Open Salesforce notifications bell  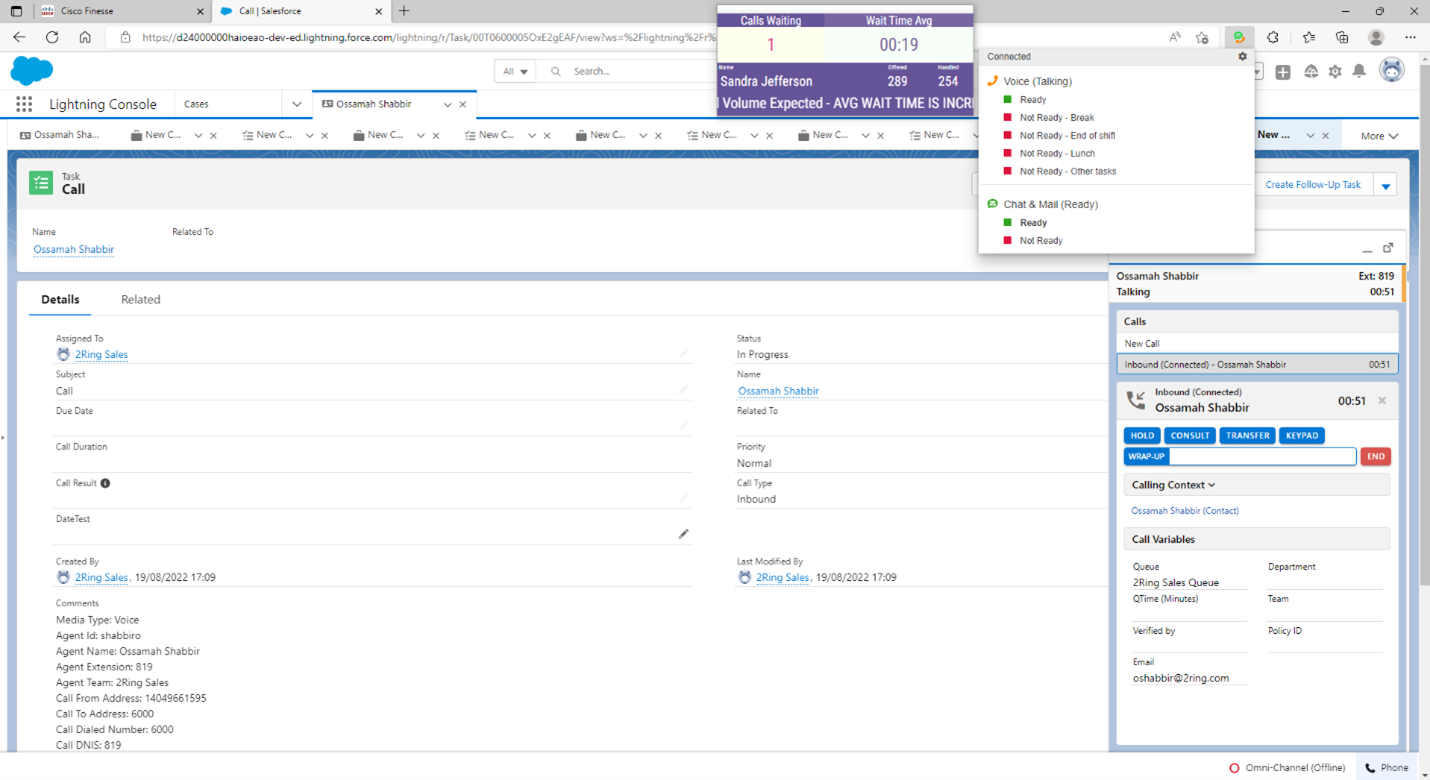[1359, 71]
